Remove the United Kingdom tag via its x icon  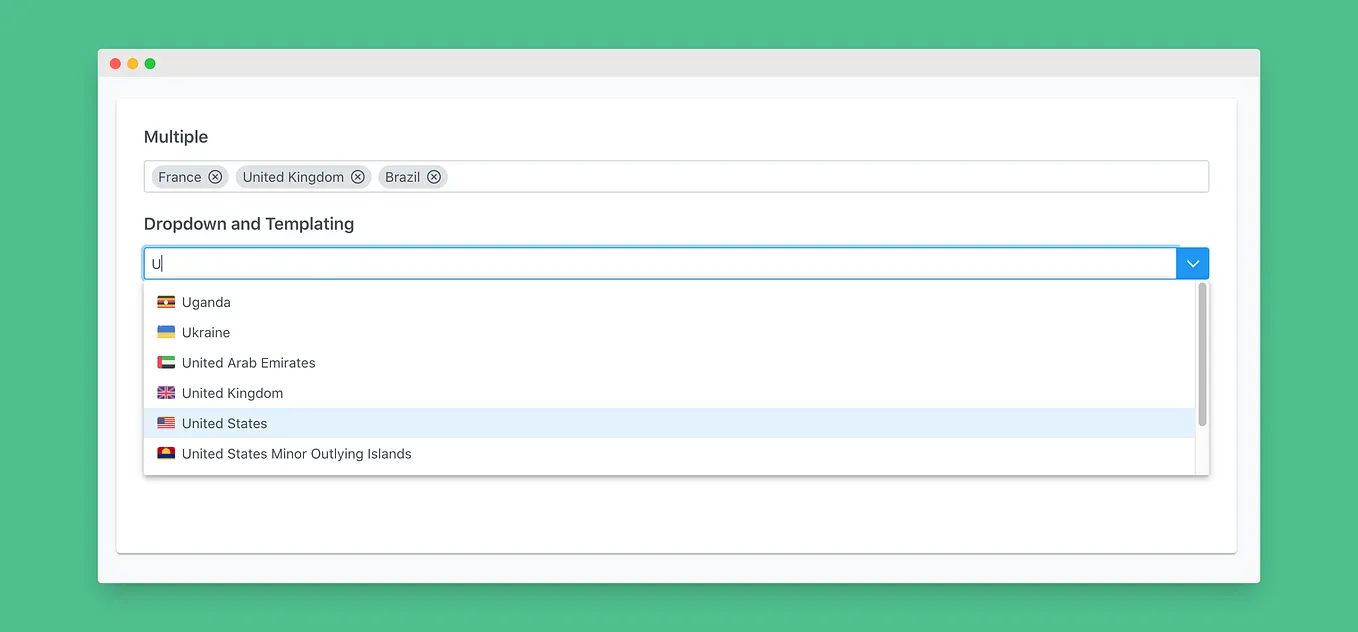358,176
